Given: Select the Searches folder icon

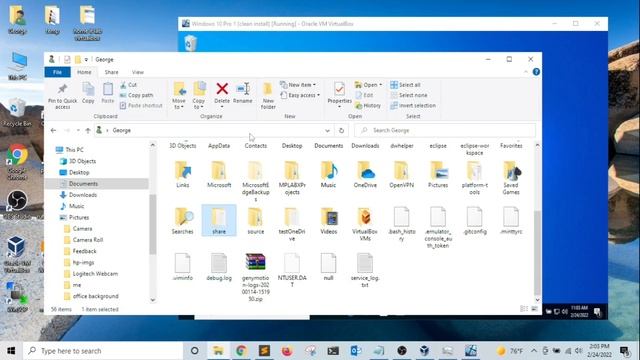Looking at the screenshot, I should click(183, 217).
